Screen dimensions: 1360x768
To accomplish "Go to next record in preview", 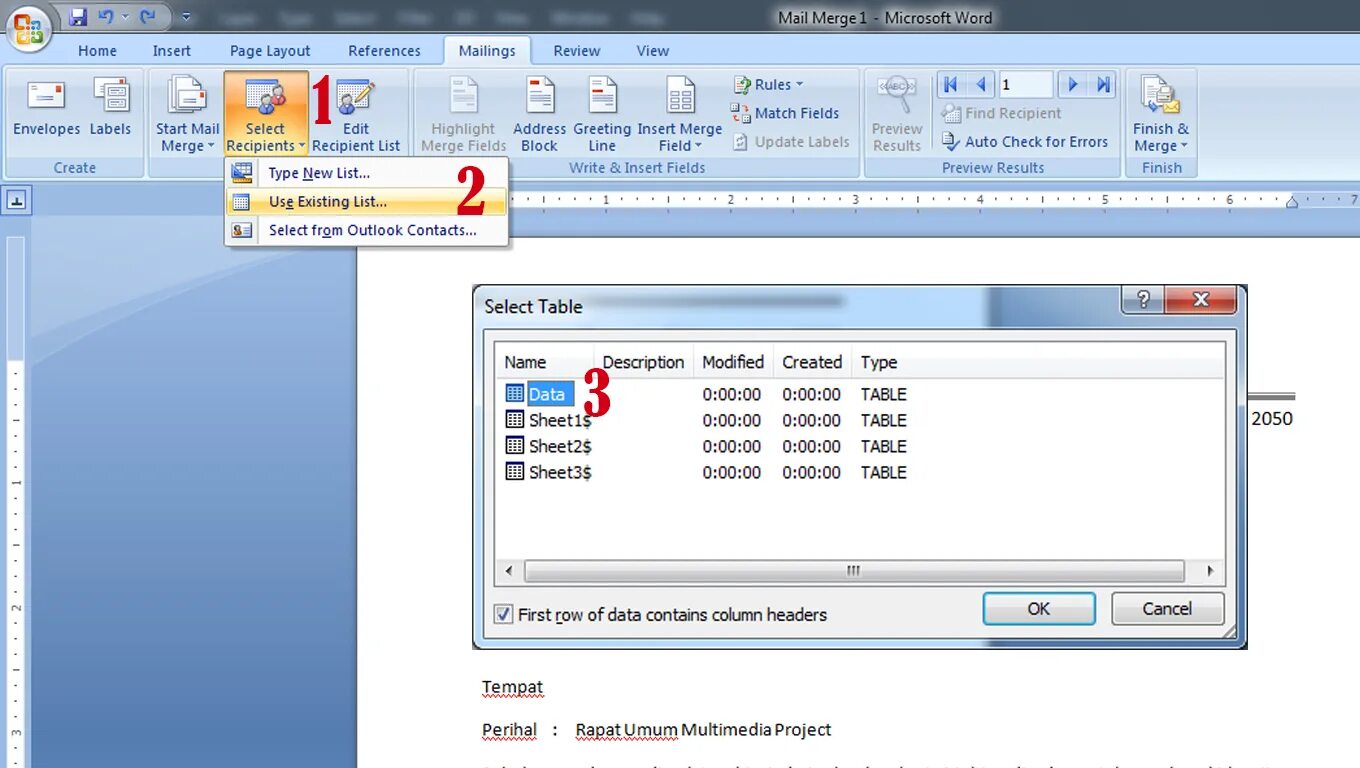I will coord(1073,85).
